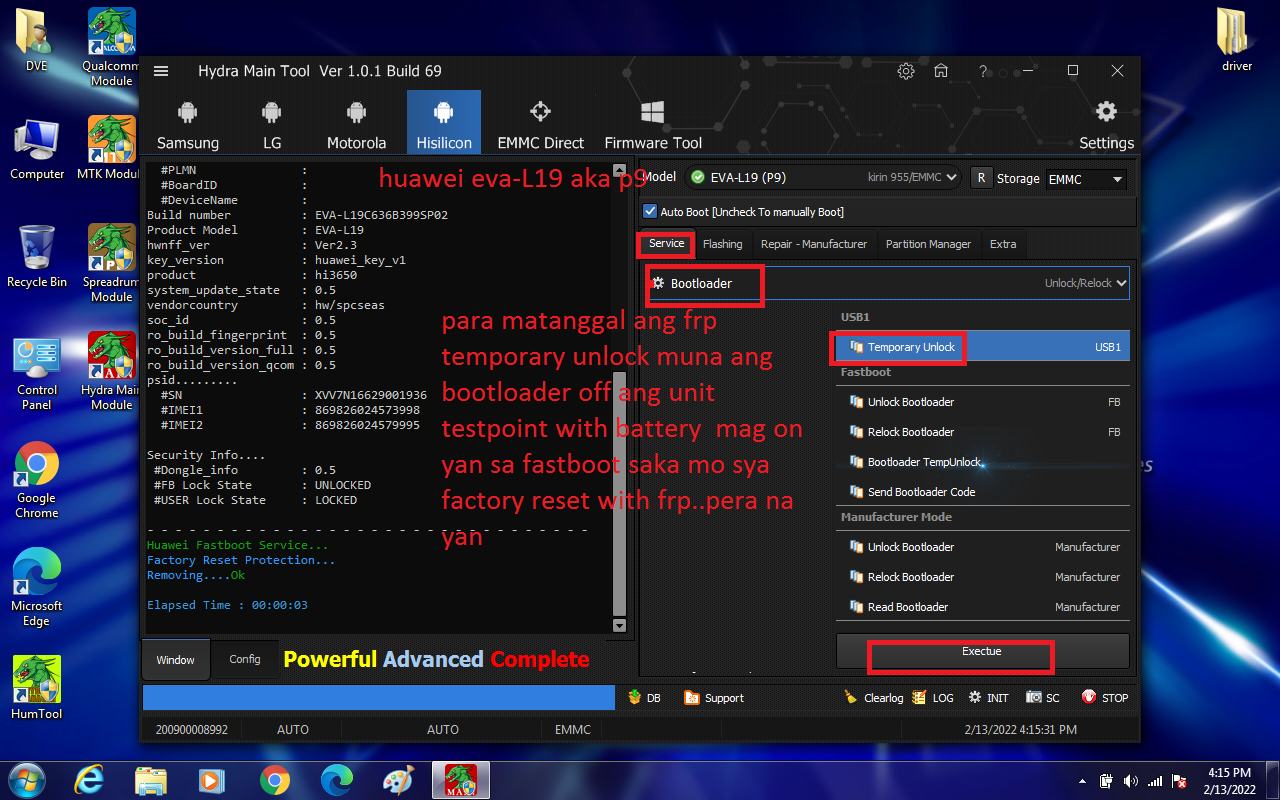
Task: Open the Firmware Tool module
Action: click(x=653, y=123)
